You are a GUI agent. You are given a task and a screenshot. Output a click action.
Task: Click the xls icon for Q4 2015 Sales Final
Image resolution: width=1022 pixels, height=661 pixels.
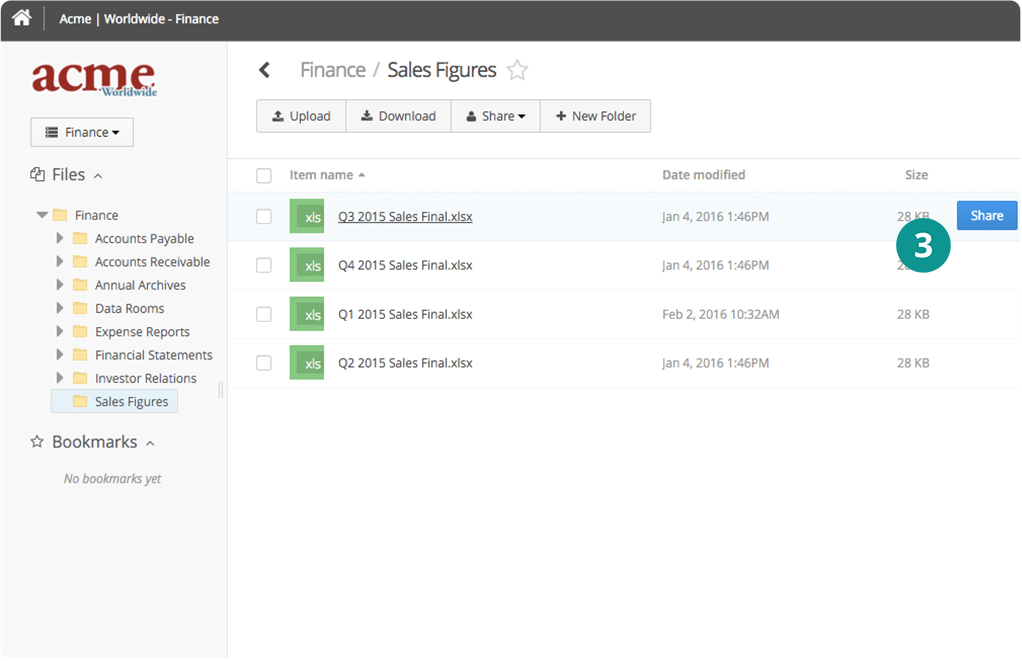(307, 266)
